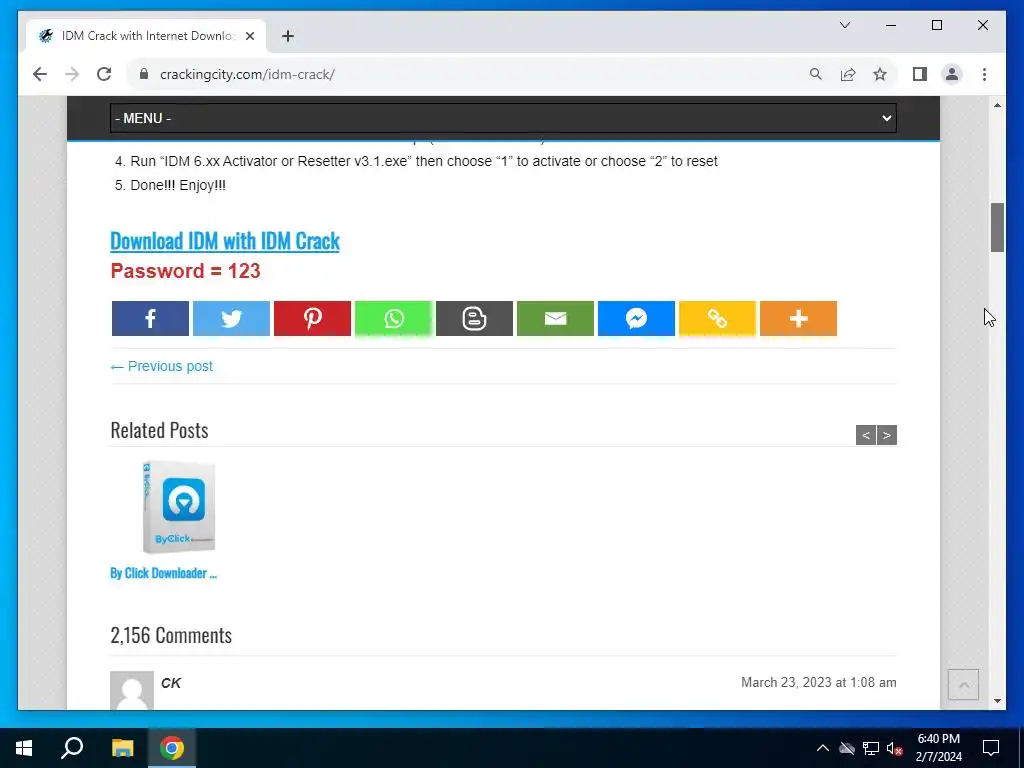Open By Click Downloader post link

163,573
